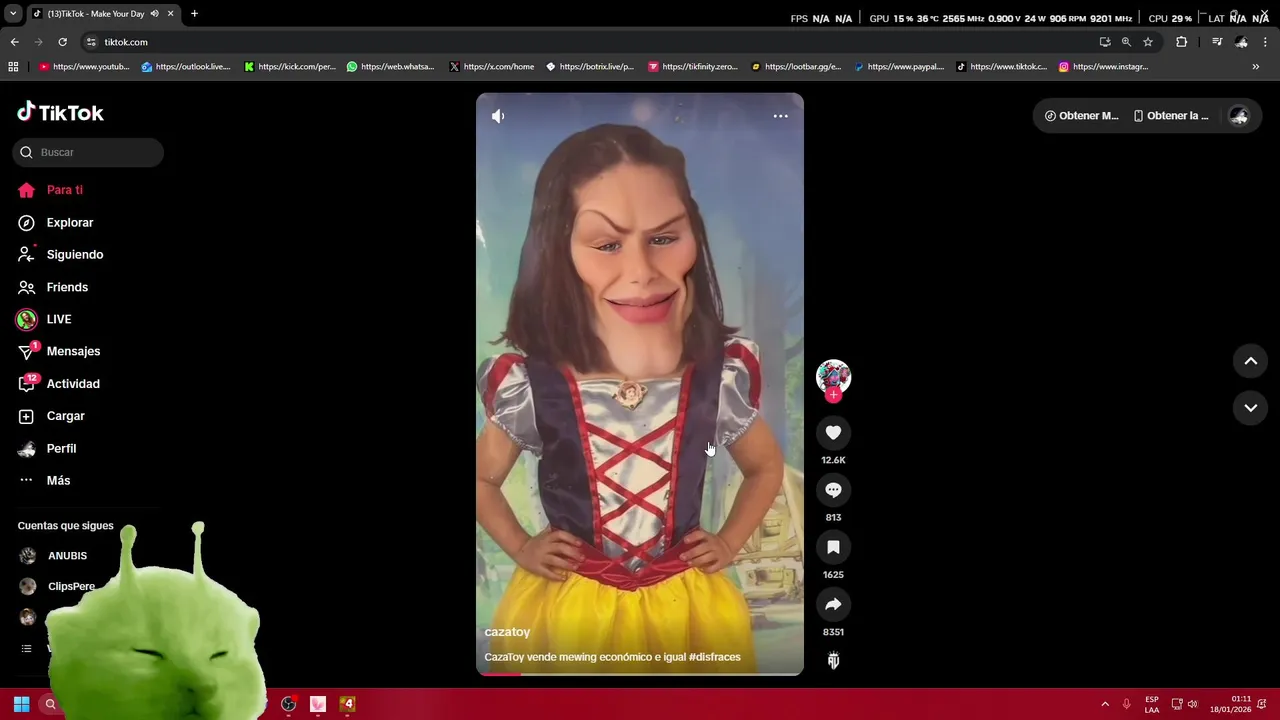Open profile avatar menu at top right
The image size is (1280, 720).
pos(1239,116)
